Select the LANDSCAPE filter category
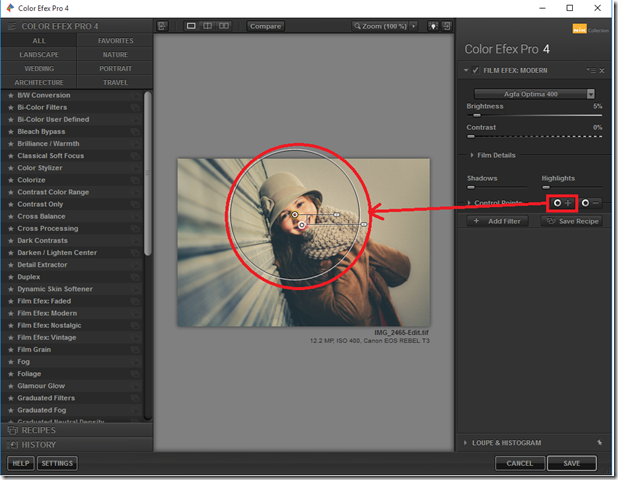The width and height of the screenshot is (618, 480). 39,55
